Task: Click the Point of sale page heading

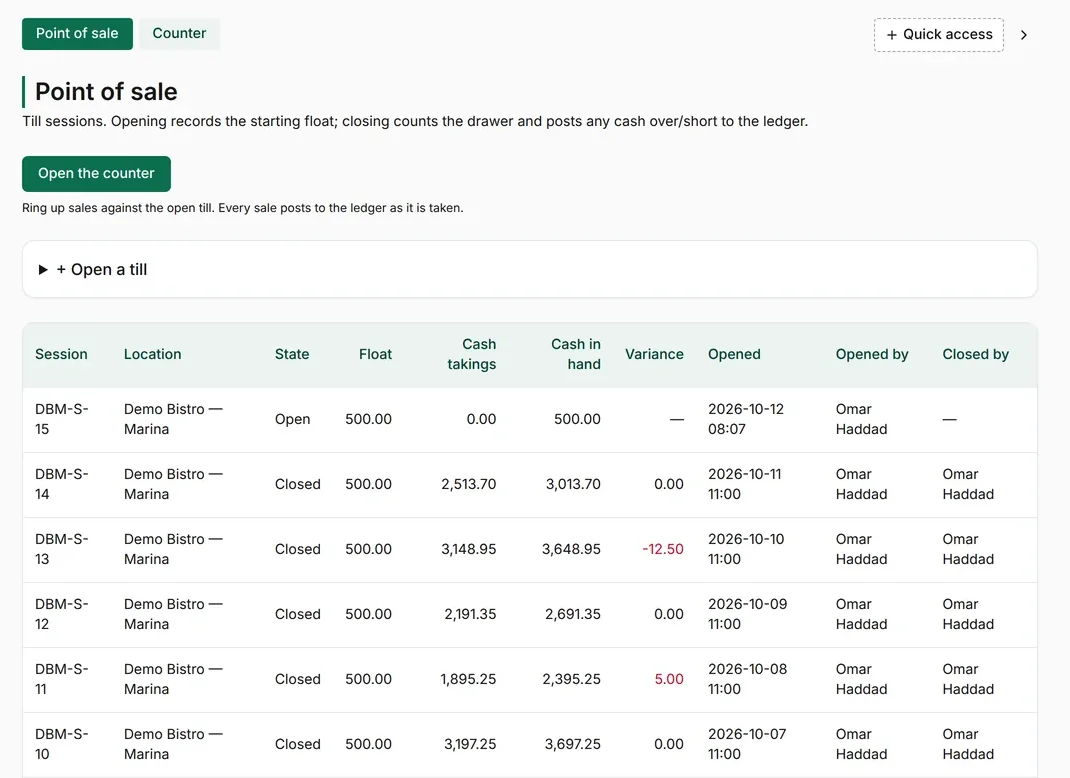Action: 106,91
